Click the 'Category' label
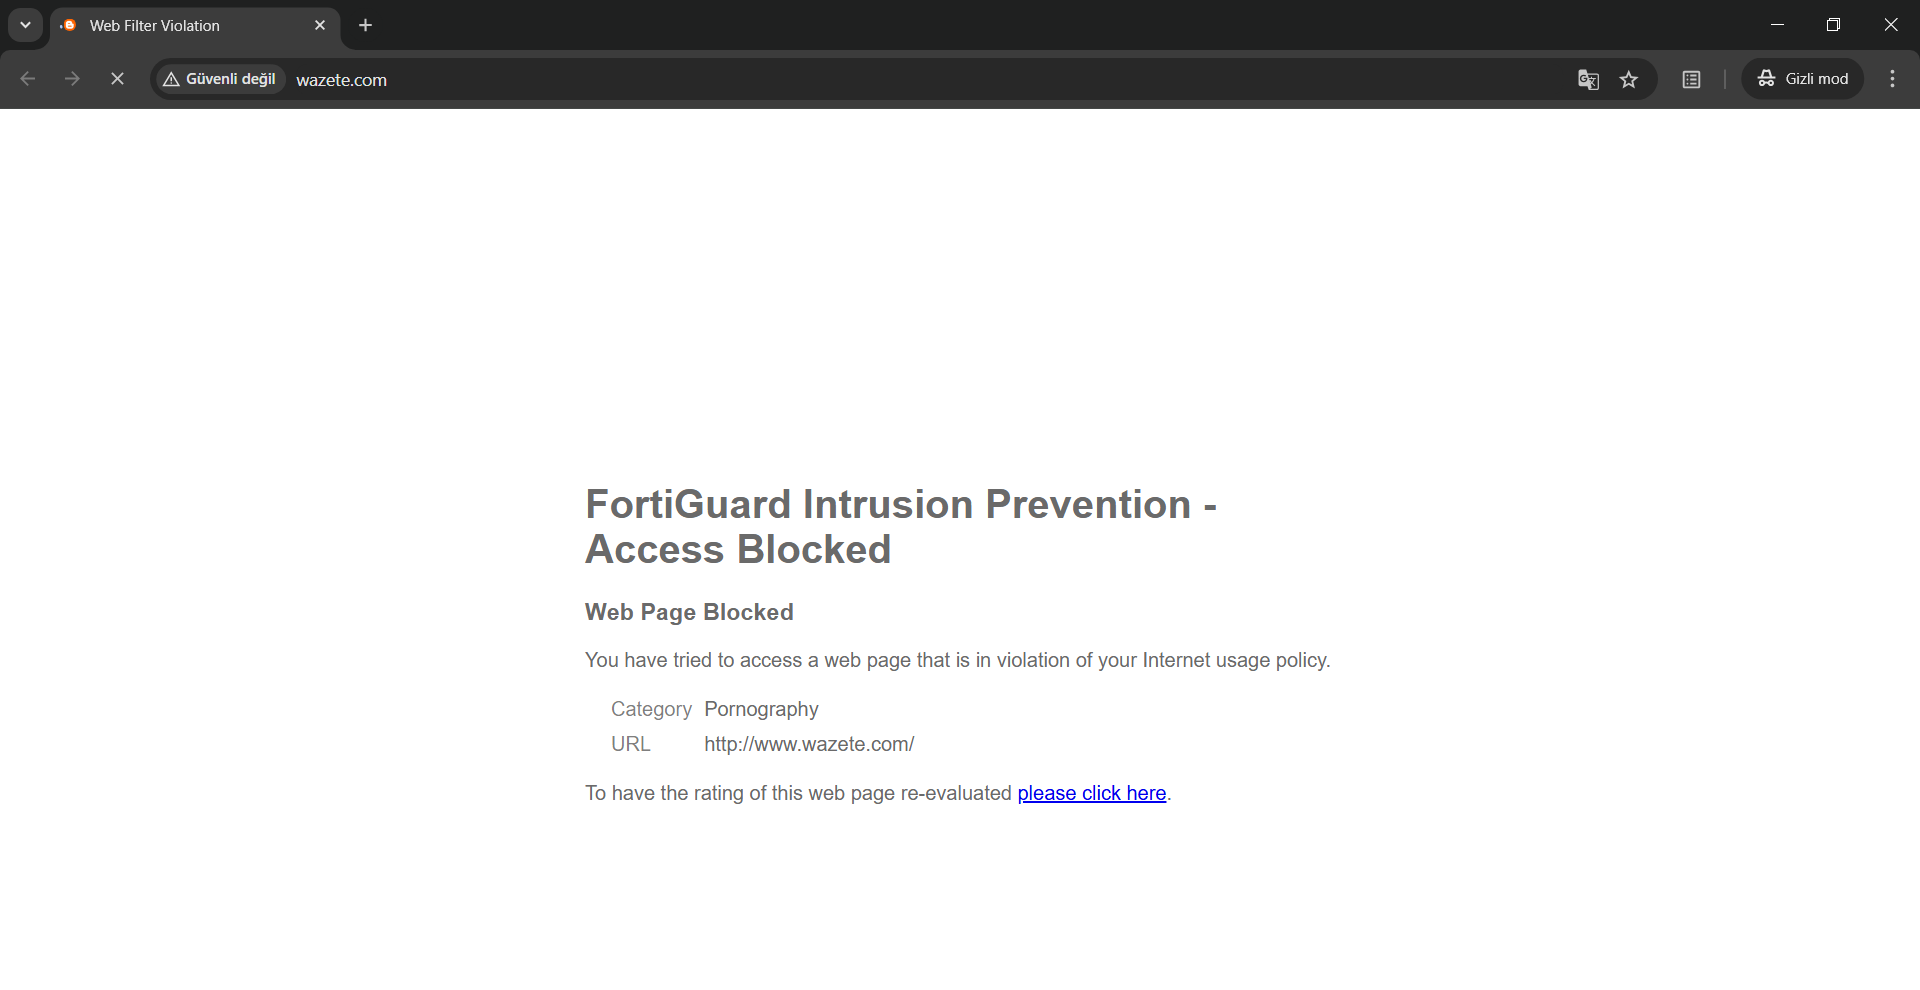1920x990 pixels. pos(651,709)
